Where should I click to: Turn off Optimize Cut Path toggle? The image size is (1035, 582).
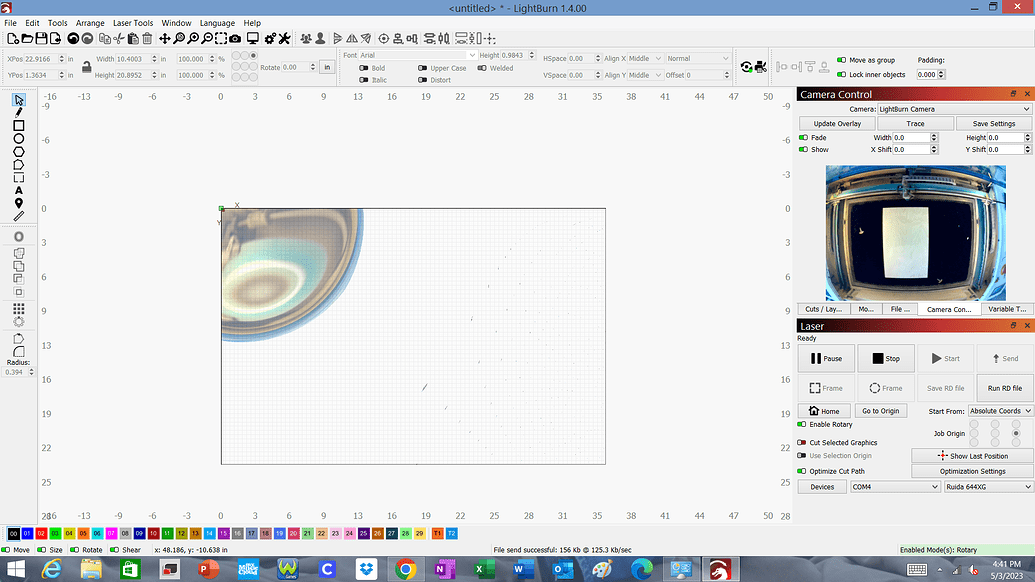pyautogui.click(x=802, y=471)
